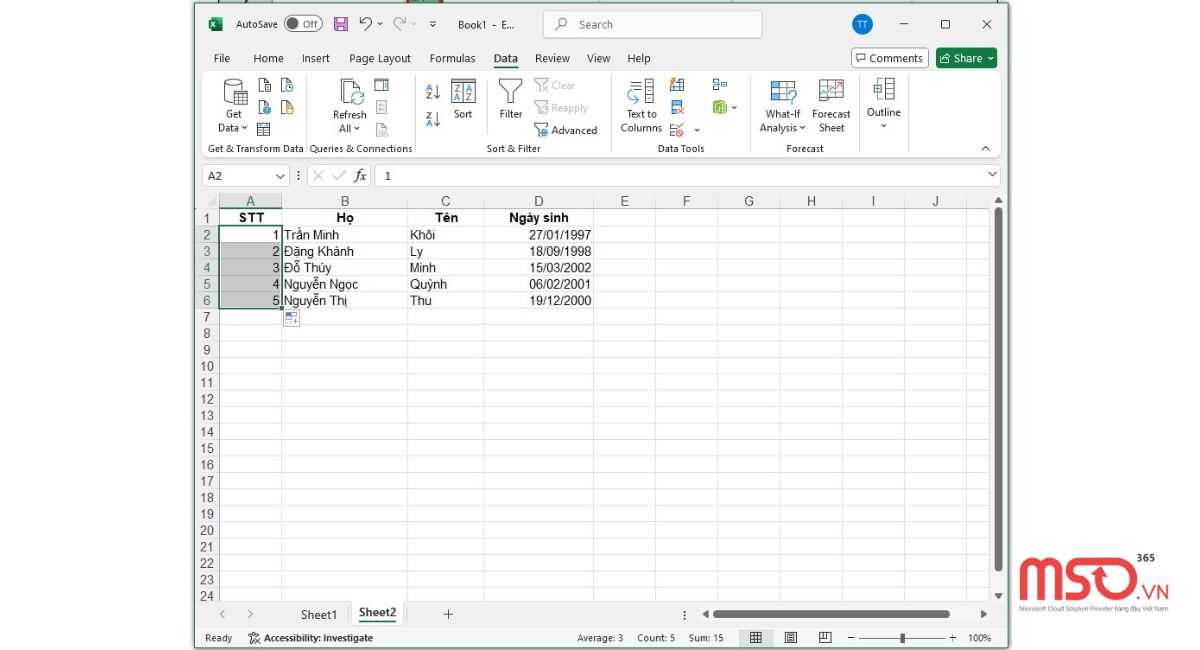The image size is (1200, 650).
Task: Switch to the Page Layout tab
Action: pos(380,58)
